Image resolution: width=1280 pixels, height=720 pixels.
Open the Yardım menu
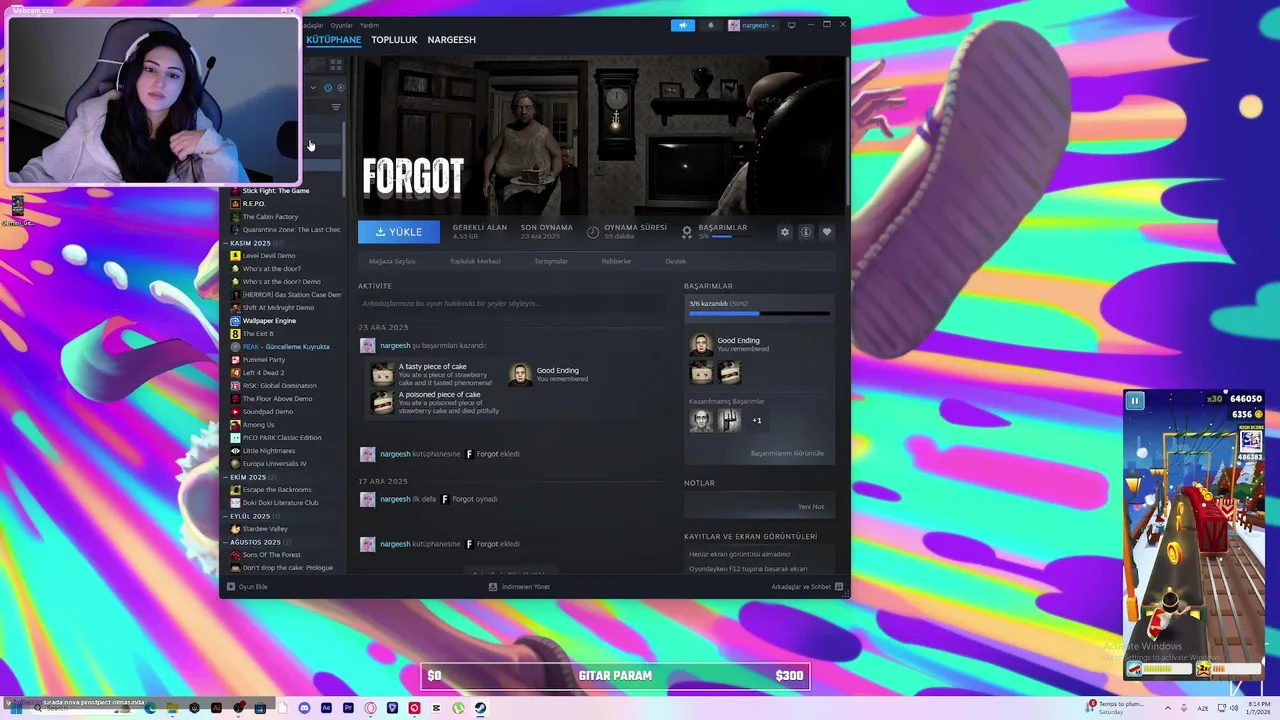coord(369,25)
